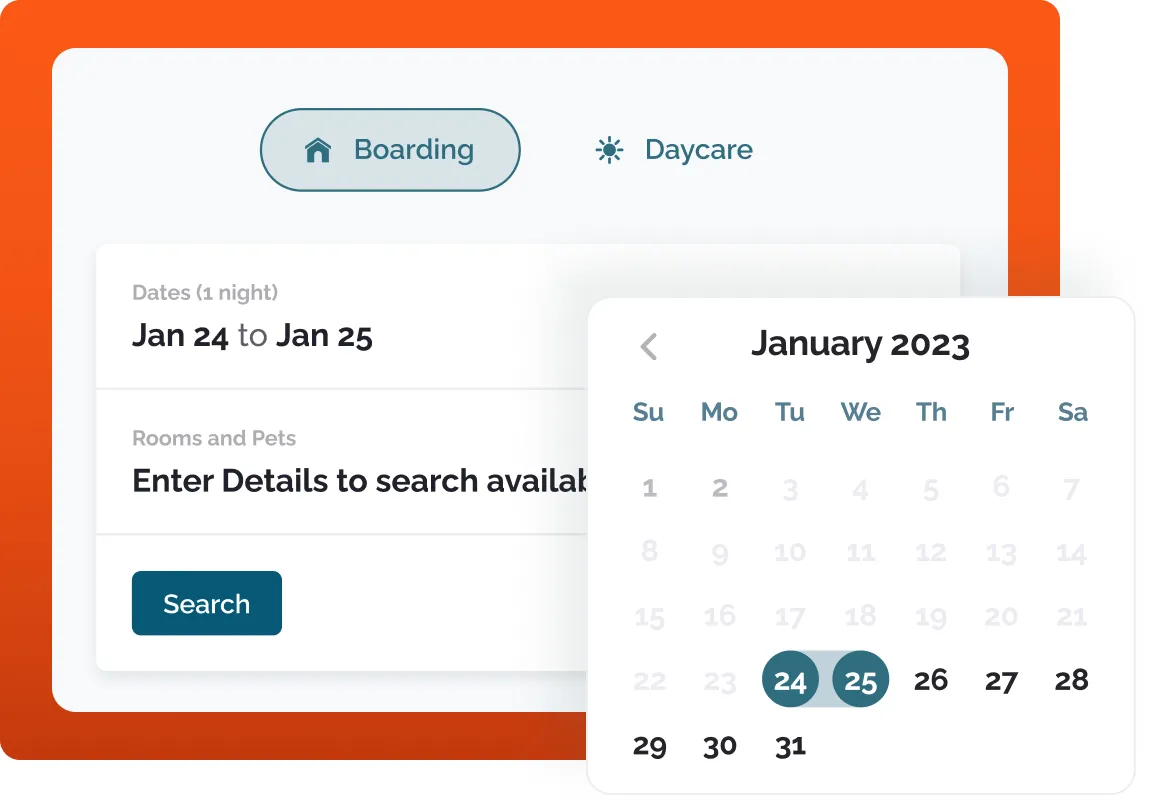
Task: Click the back chevron on the calendar
Action: click(x=649, y=346)
